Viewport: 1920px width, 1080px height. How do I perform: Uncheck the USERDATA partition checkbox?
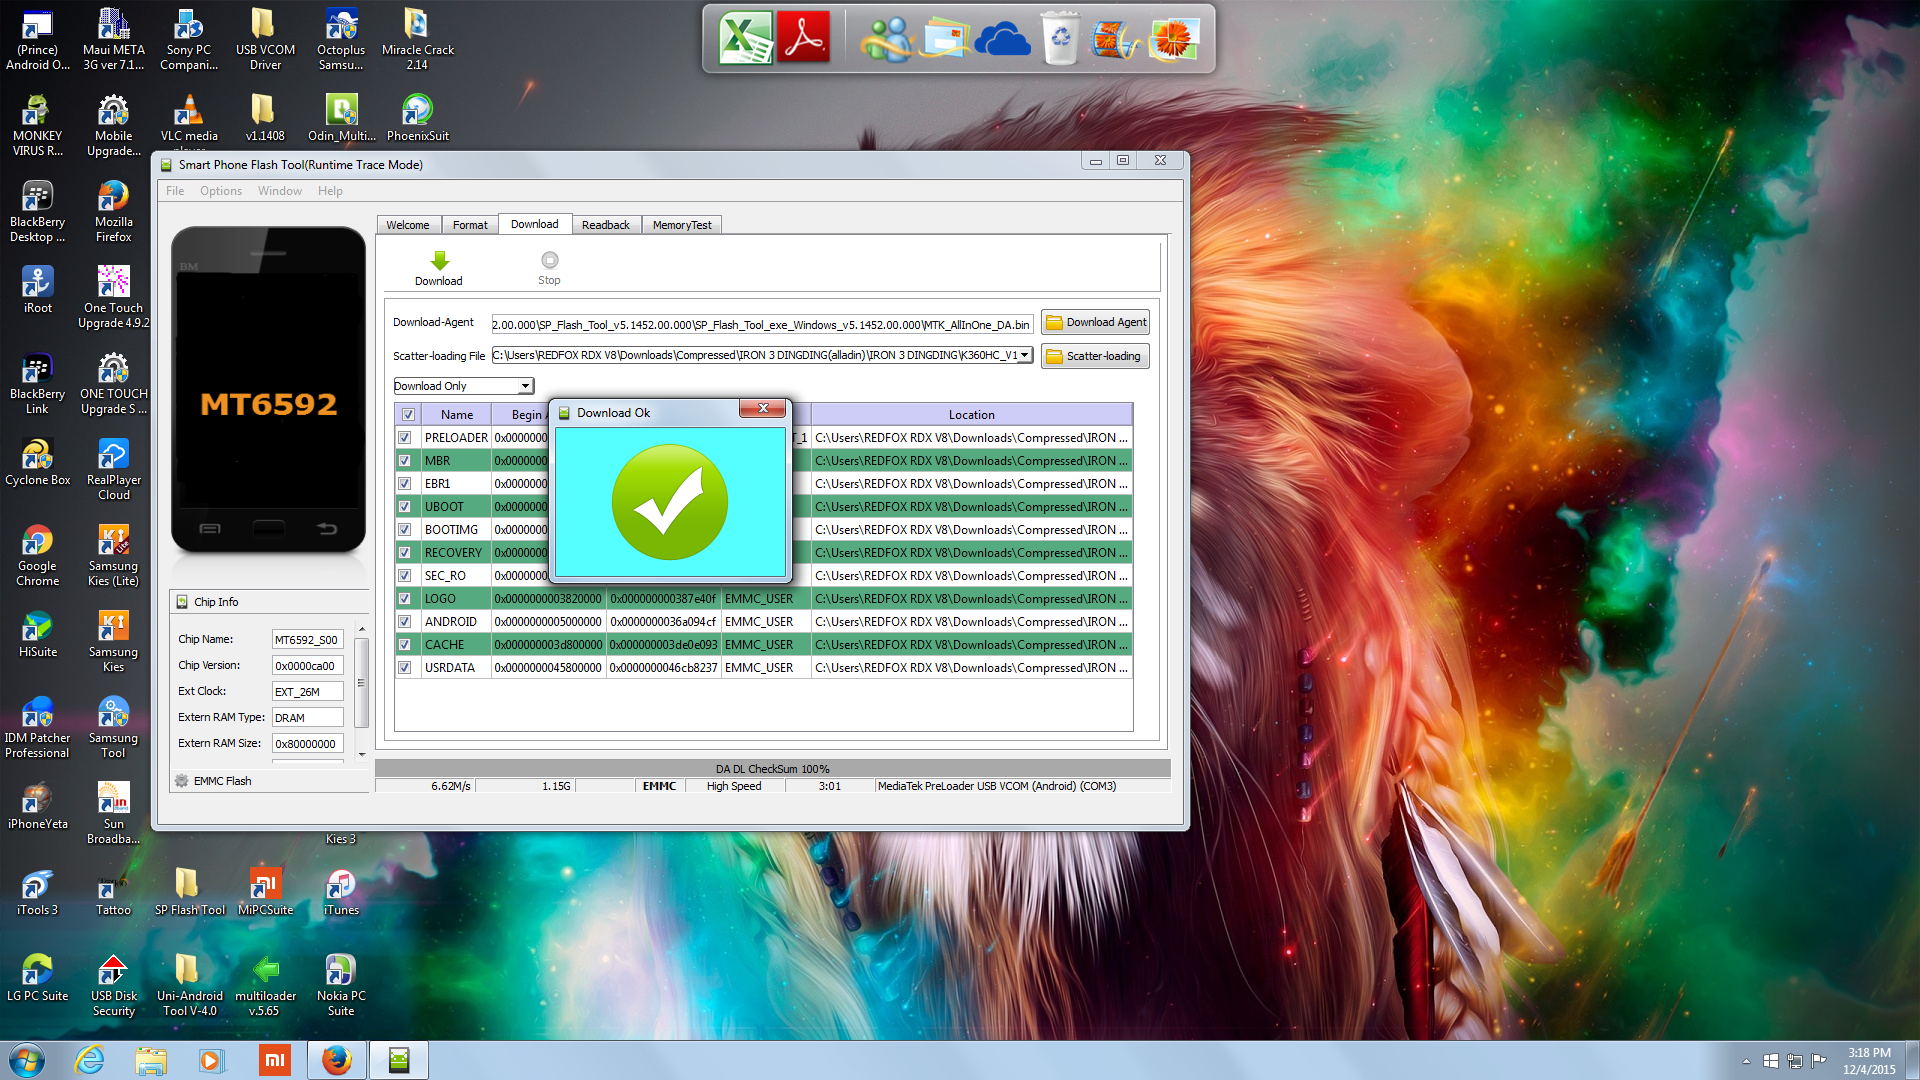[x=405, y=668]
